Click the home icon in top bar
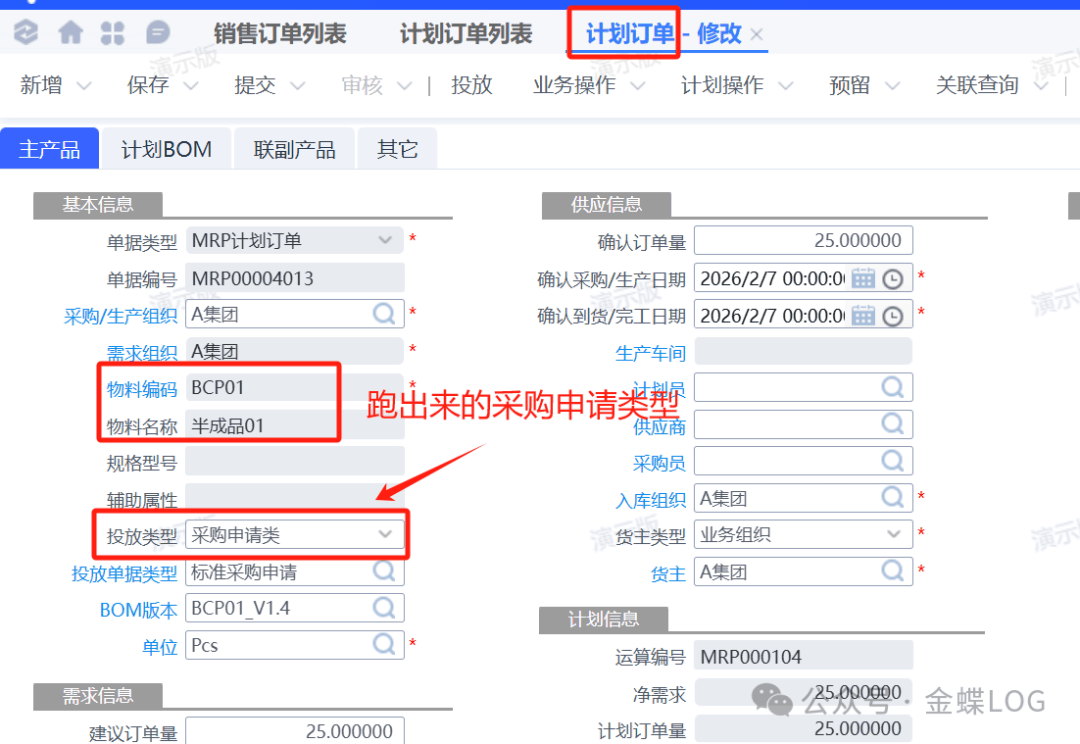Screen dimensions: 1080x744 point(70,33)
